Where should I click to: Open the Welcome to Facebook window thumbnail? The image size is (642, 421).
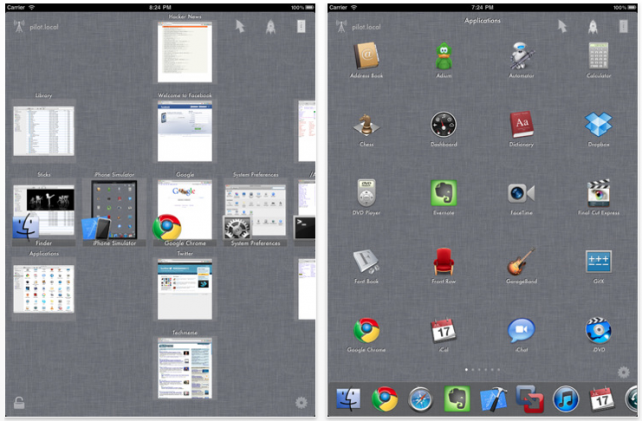click(185, 131)
